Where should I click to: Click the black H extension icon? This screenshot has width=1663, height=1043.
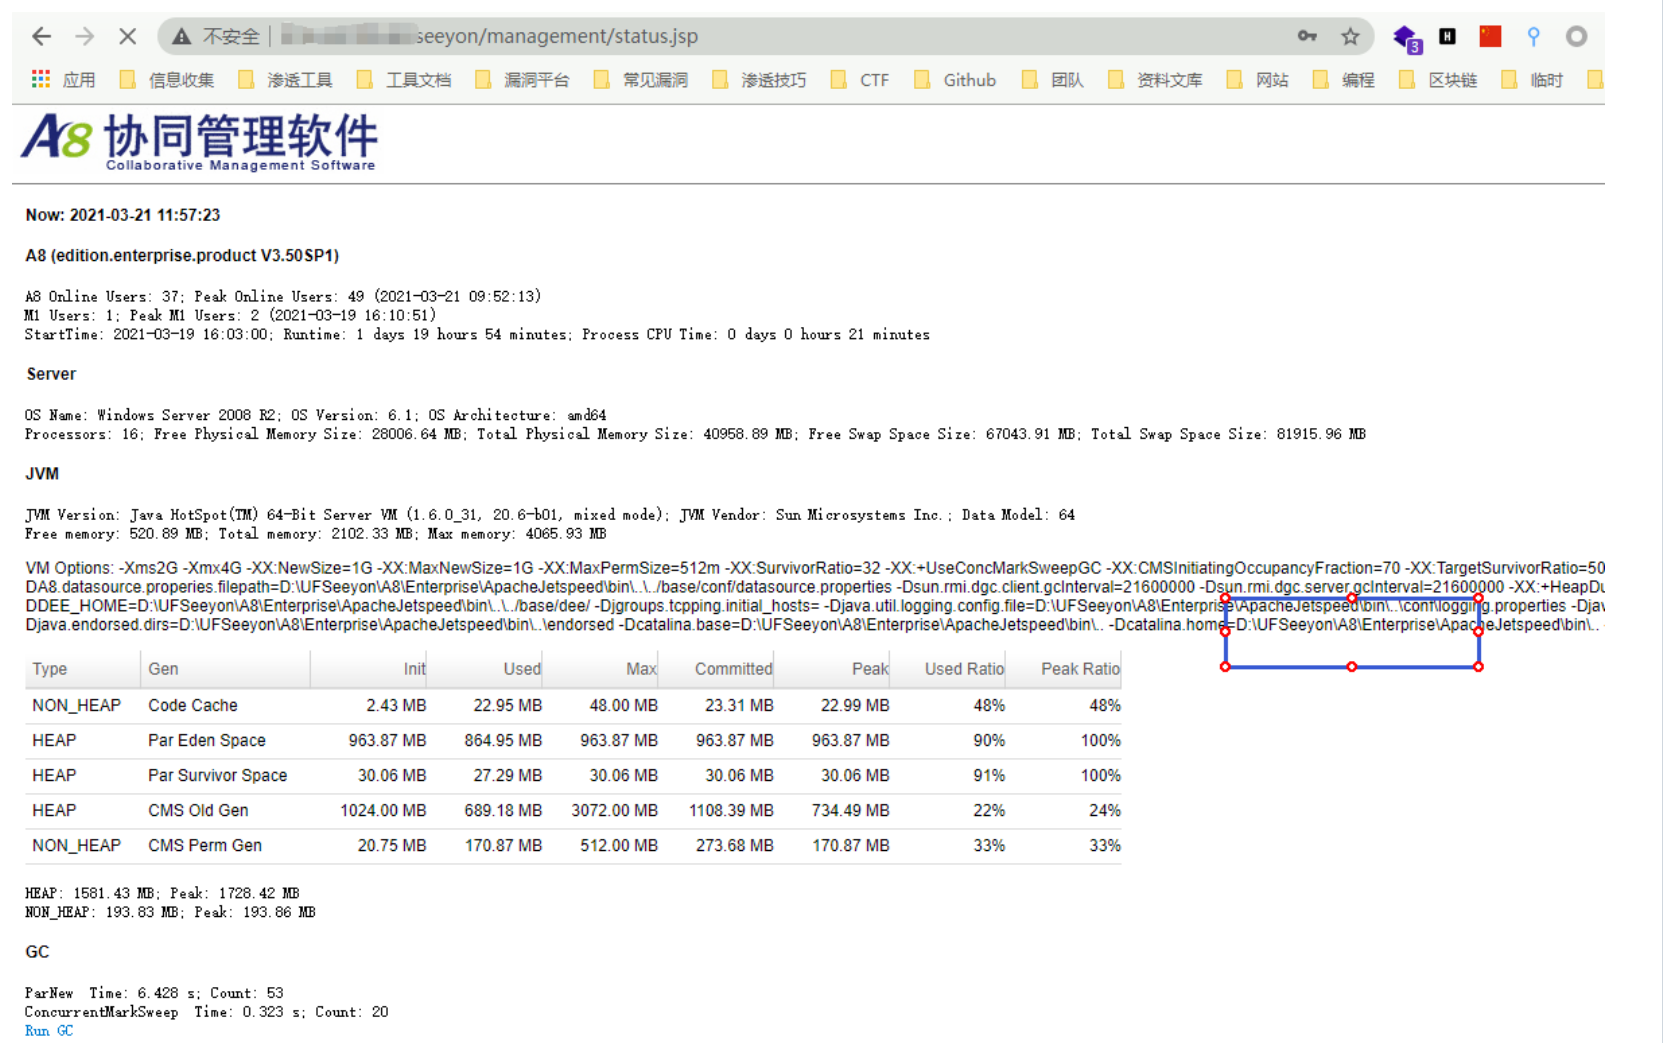(1447, 37)
